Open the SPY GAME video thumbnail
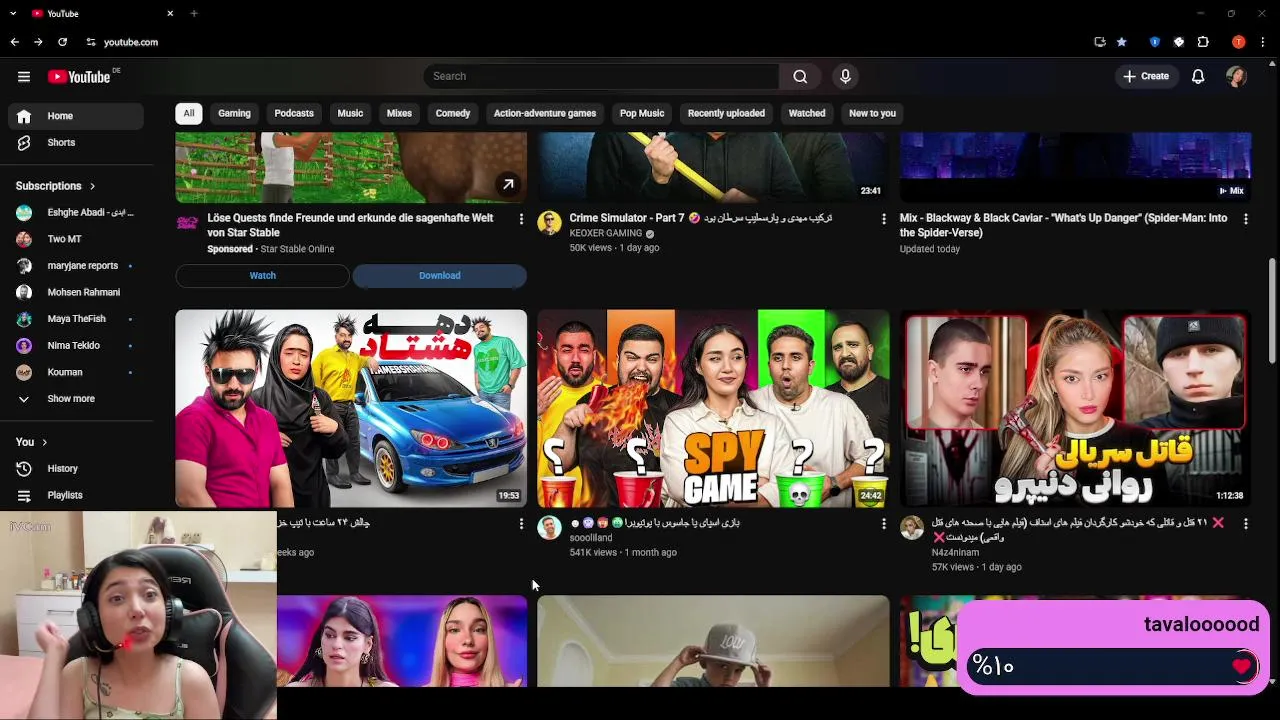Image resolution: width=1280 pixels, height=720 pixels. [713, 408]
